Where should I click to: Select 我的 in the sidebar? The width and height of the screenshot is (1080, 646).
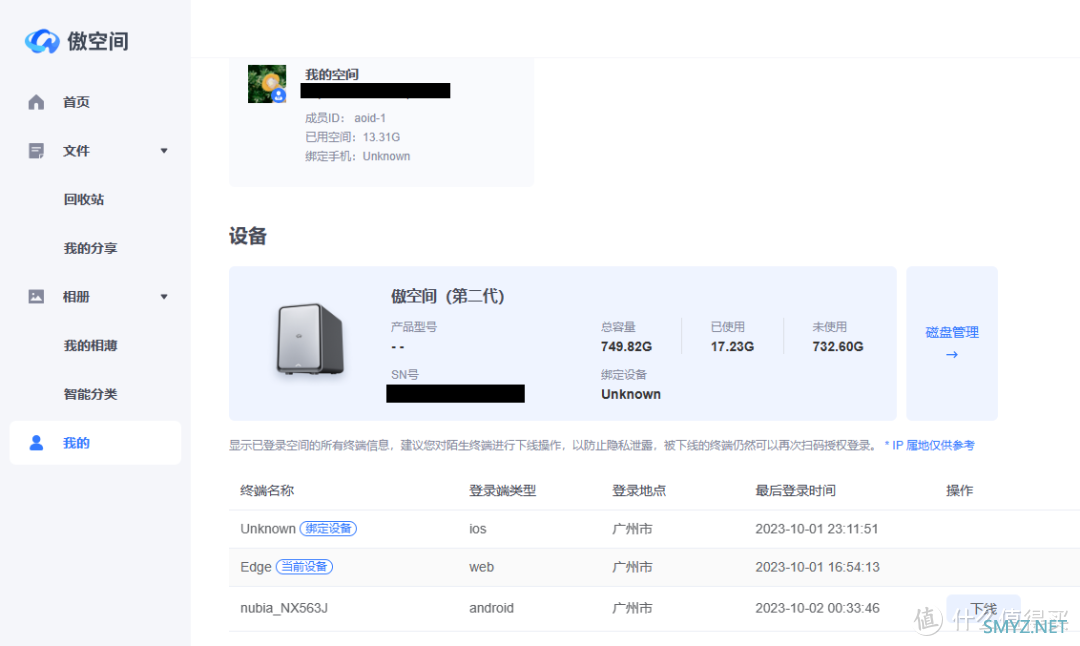coord(96,443)
